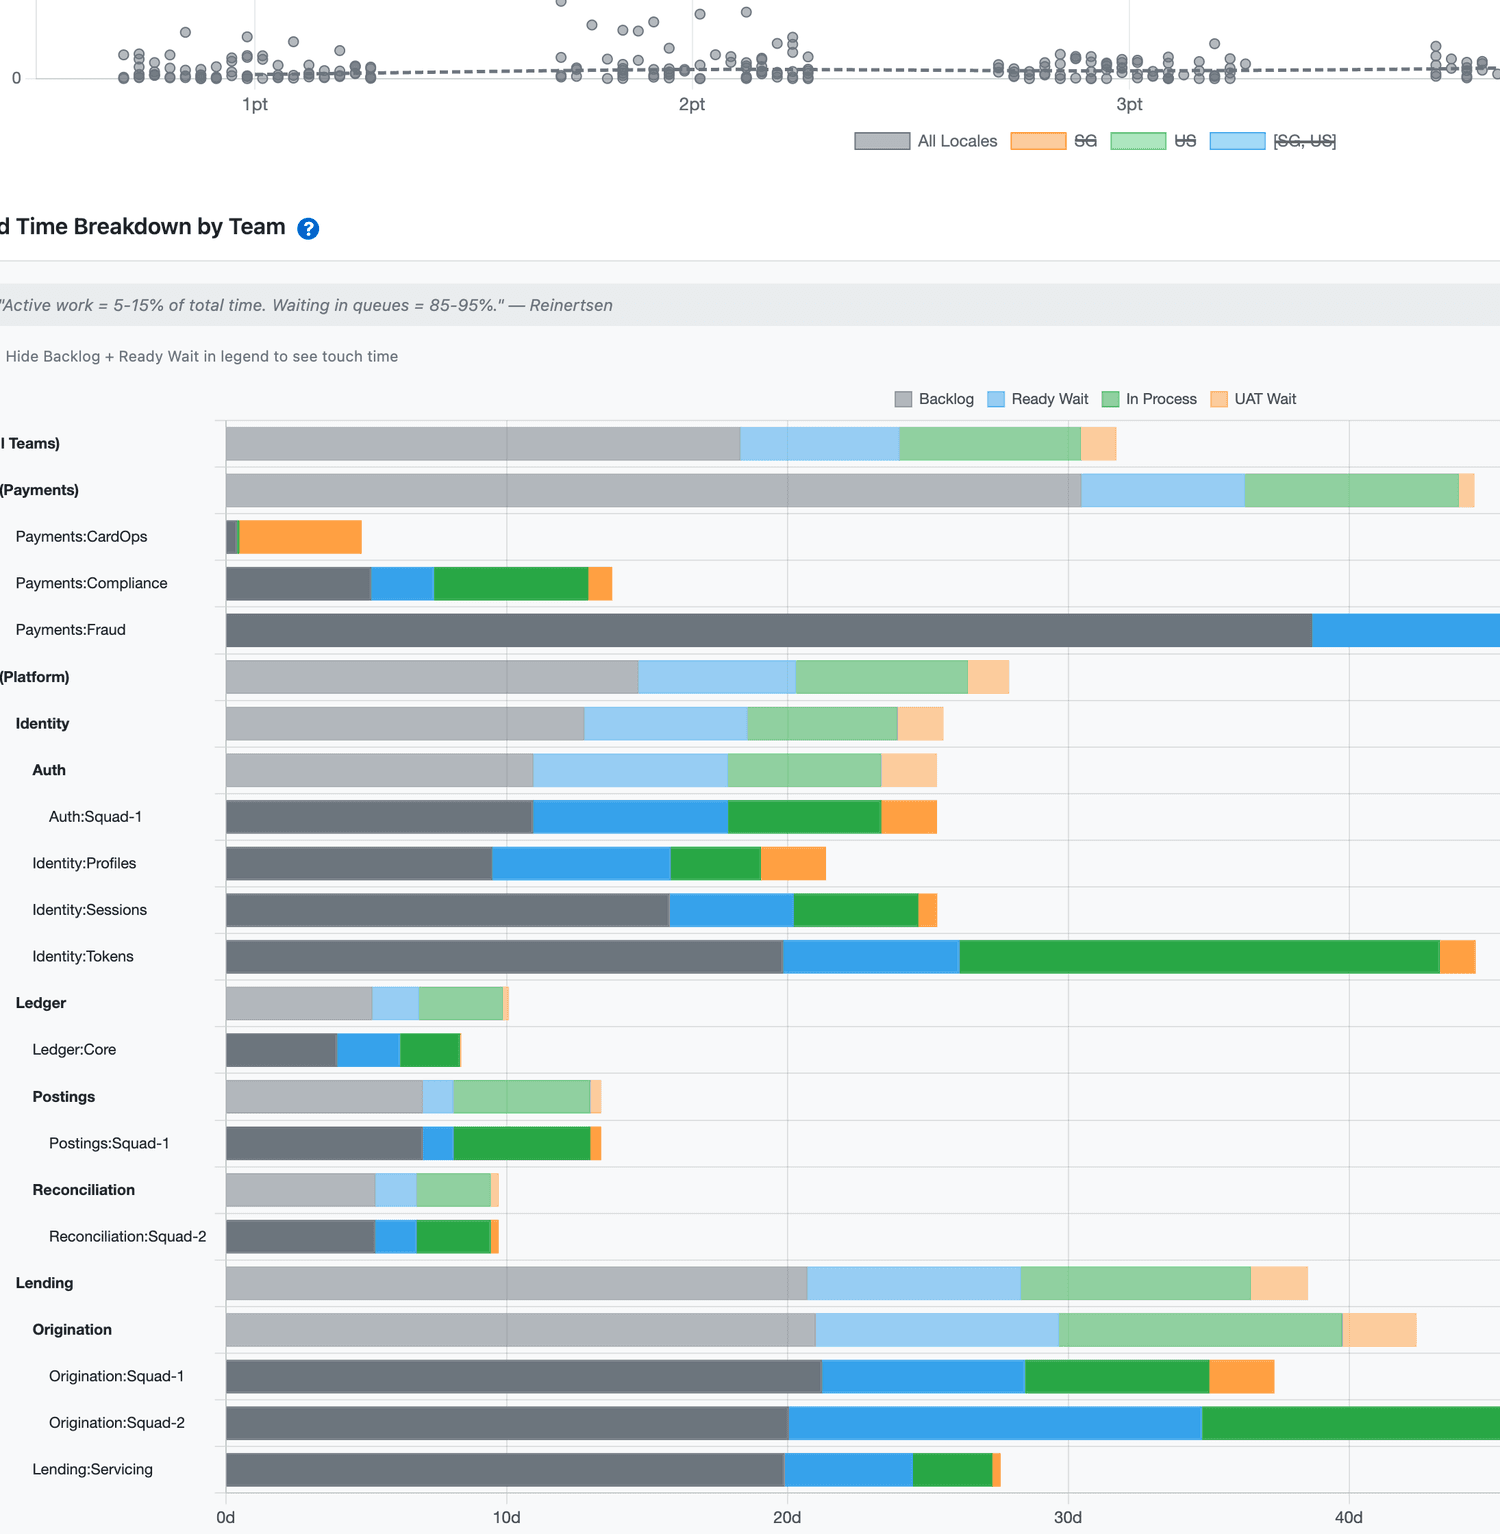Select the Identity:Tokens row label
Viewport: 1500px width, 1534px height.
click(x=83, y=957)
